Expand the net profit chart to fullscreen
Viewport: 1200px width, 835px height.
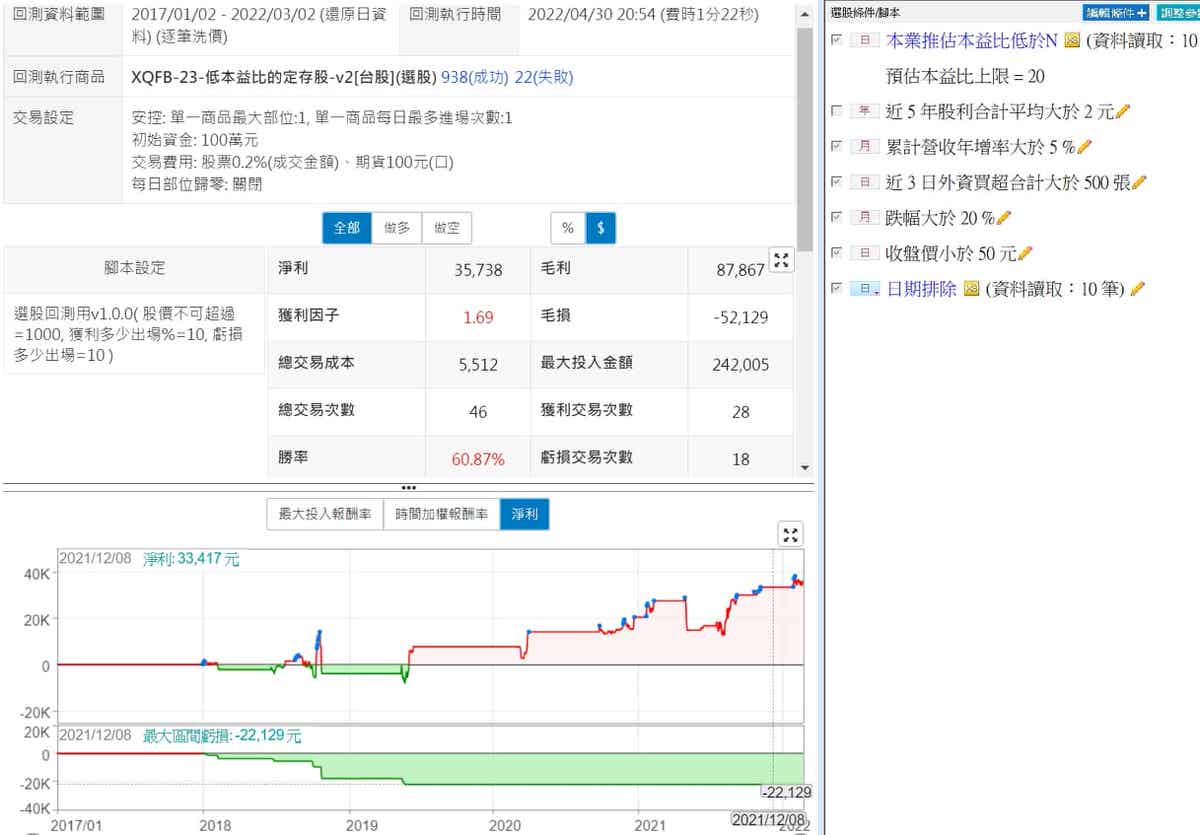pos(791,535)
